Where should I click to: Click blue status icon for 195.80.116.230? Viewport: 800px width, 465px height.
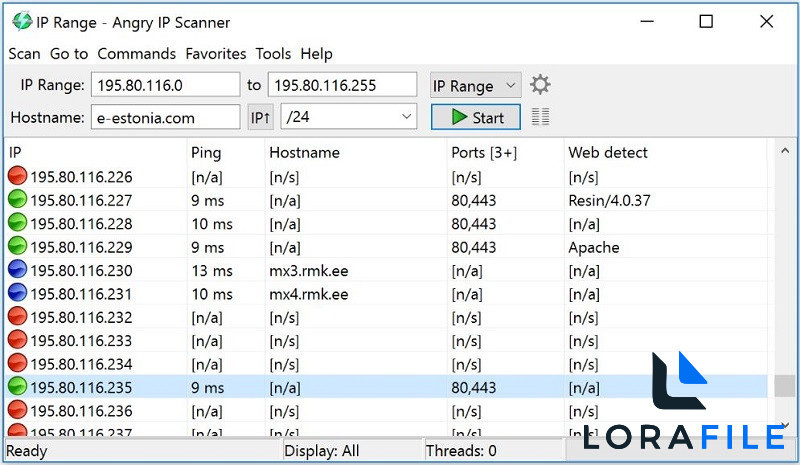coord(17,270)
